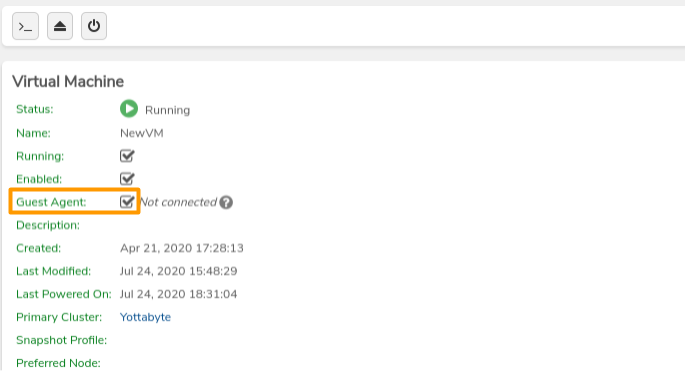Click the Description label
This screenshot has height=371, width=685.
pyautogui.click(x=48, y=225)
